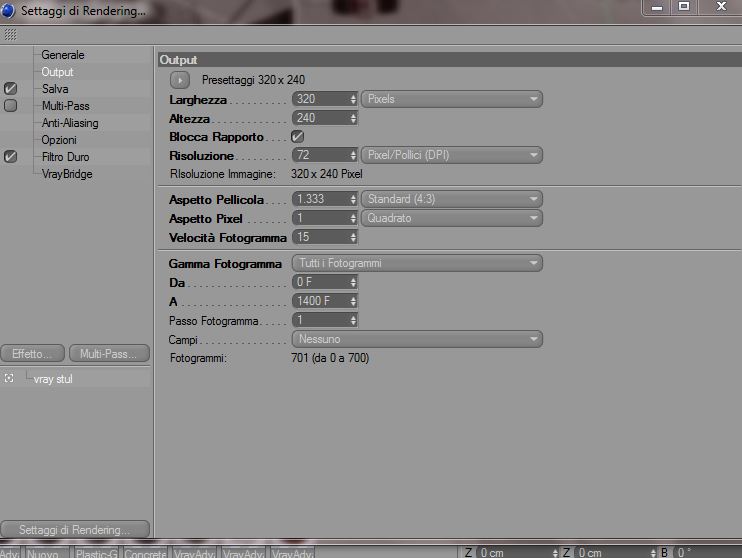Click the Cinema 4D logo in title bar

8,10
